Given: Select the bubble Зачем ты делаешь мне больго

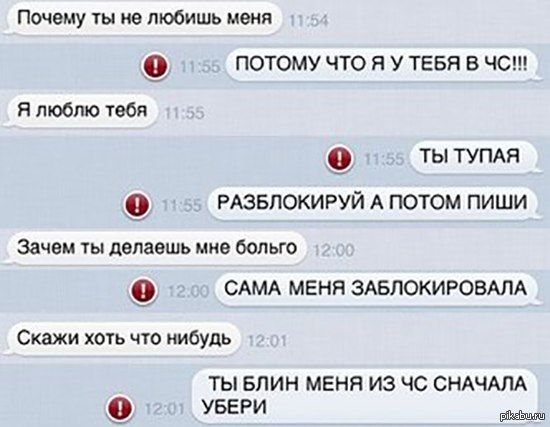Looking at the screenshot, I should pyautogui.click(x=155, y=248).
